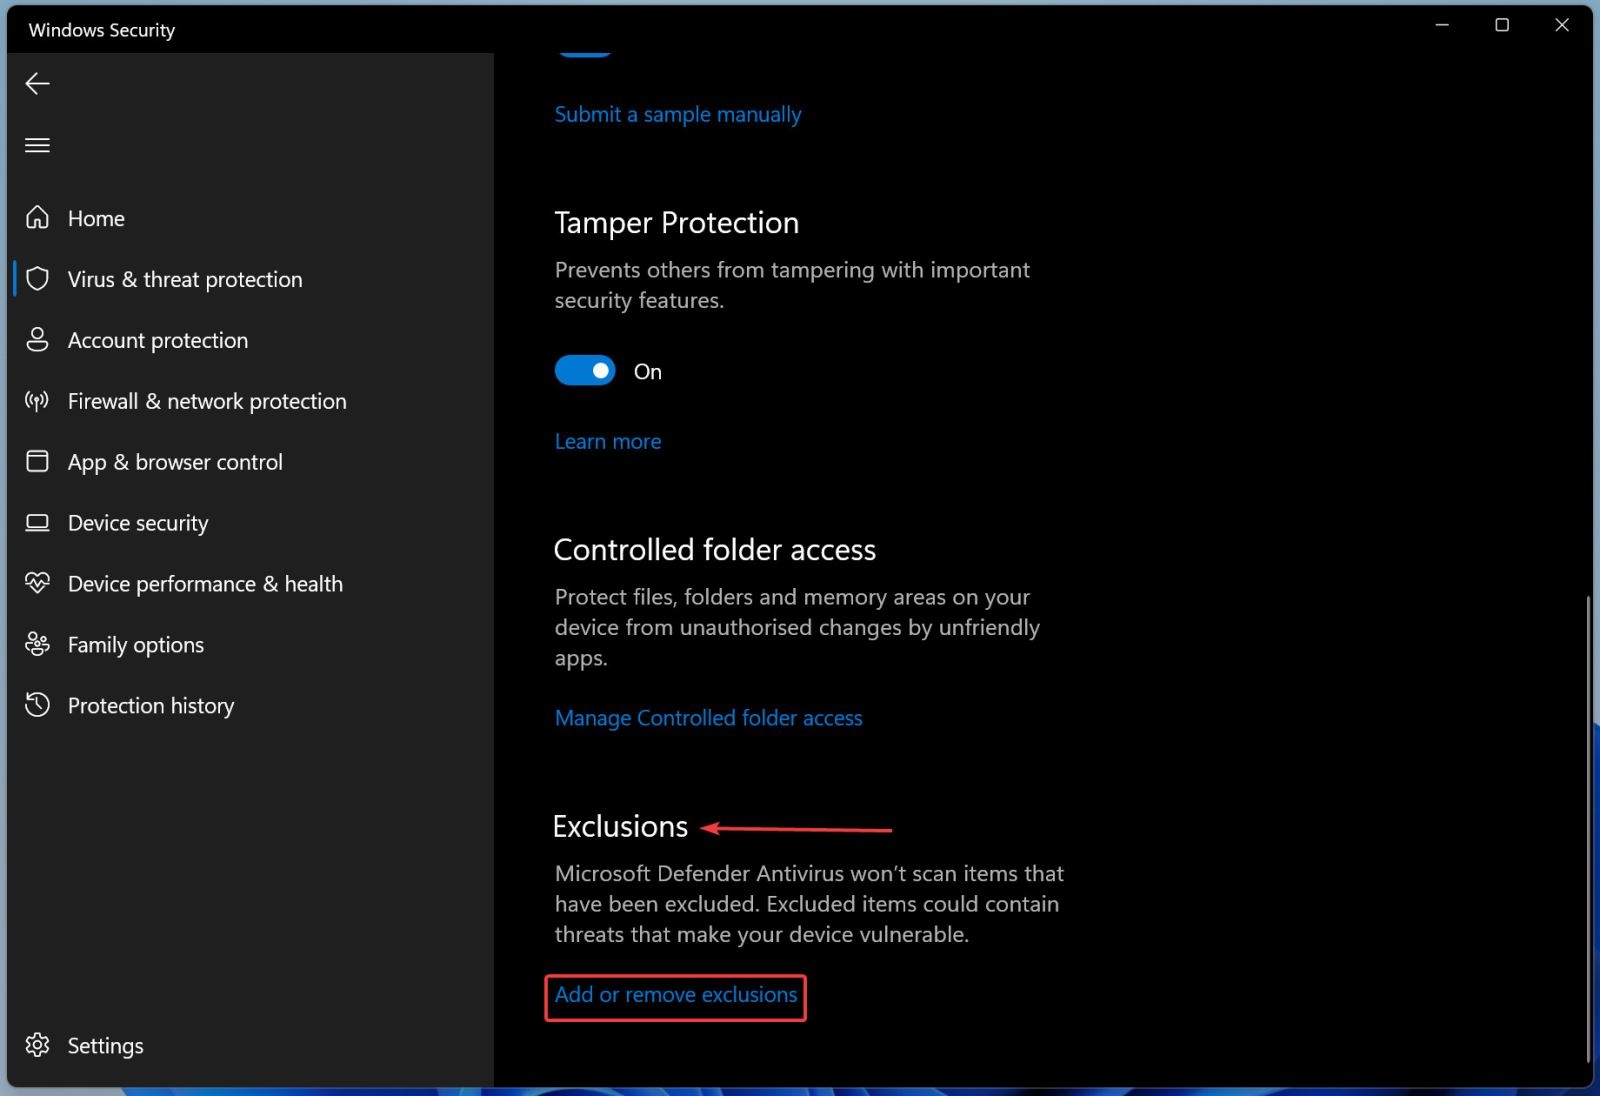Disable the Tamper Protection toggle

585,370
